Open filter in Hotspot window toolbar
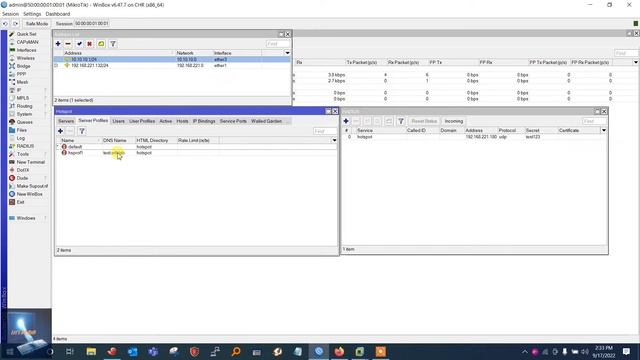 pos(82,131)
